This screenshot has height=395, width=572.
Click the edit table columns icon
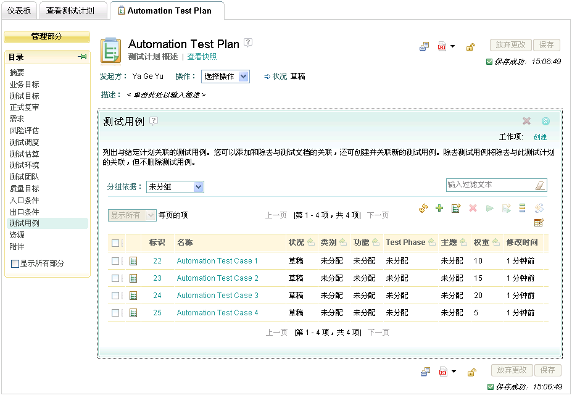539,222
